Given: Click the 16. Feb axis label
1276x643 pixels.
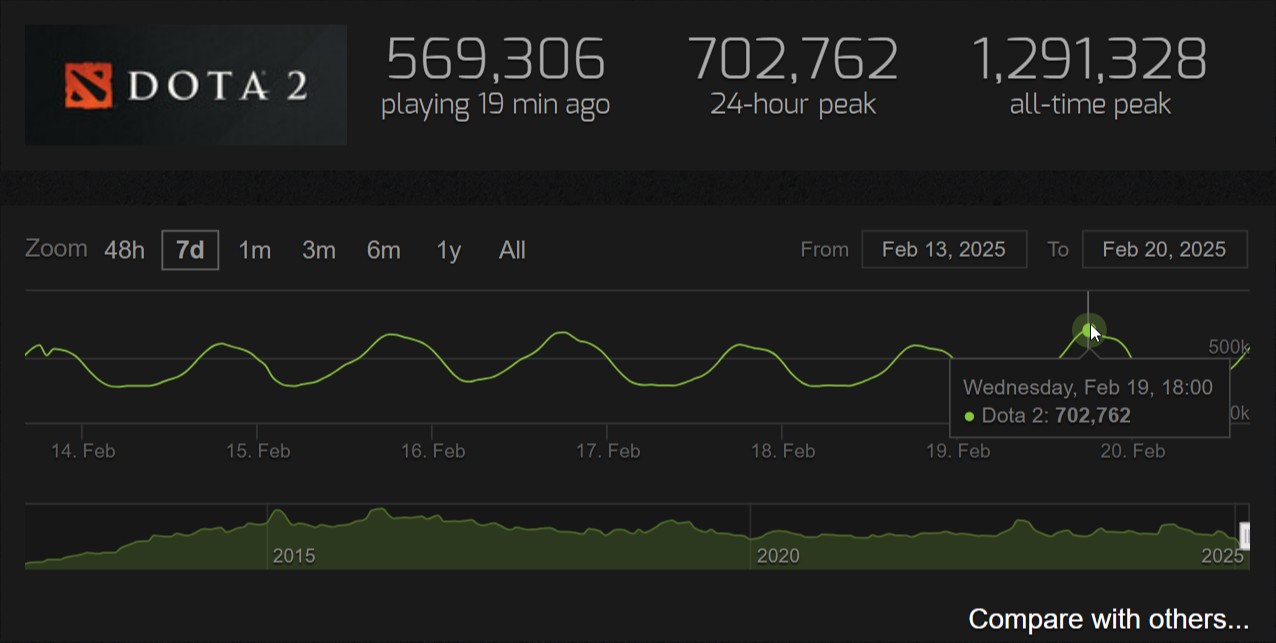Looking at the screenshot, I should (433, 451).
